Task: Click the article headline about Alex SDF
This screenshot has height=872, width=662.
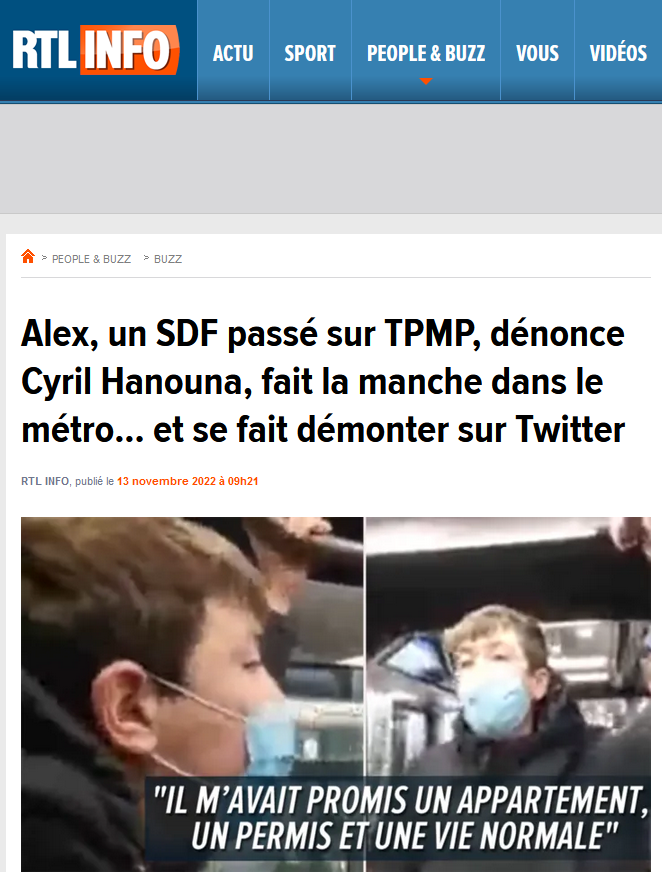Action: [323, 382]
